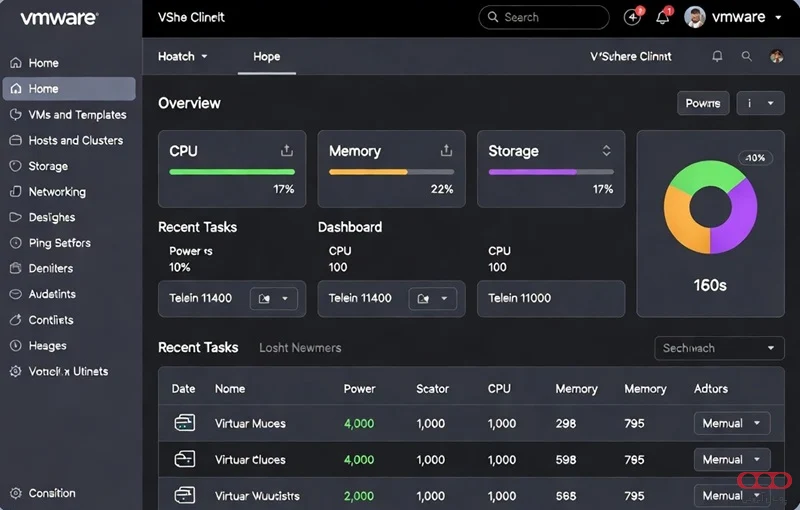The width and height of the screenshot is (800, 510).
Task: Click the Heages clock icon
Action: 16,345
